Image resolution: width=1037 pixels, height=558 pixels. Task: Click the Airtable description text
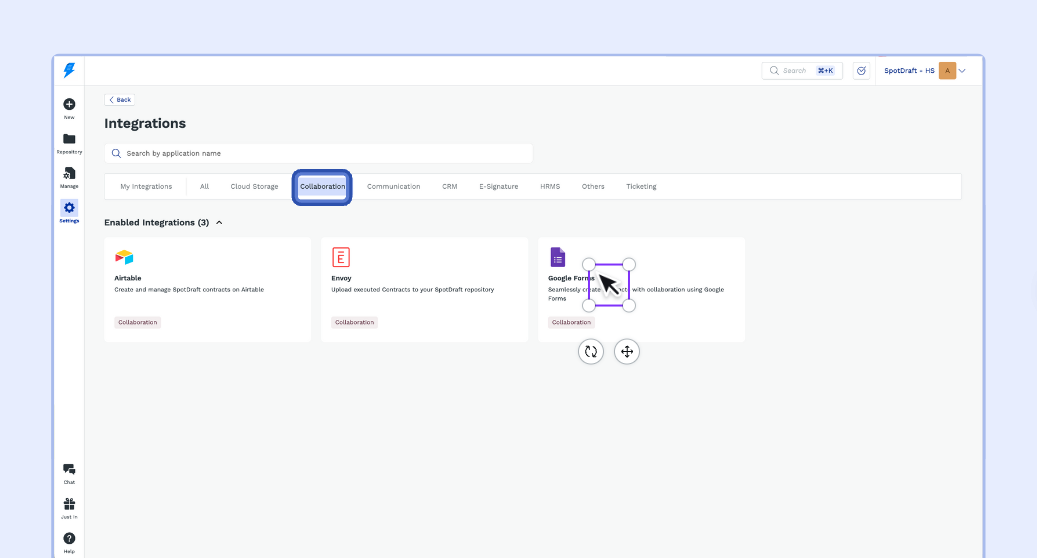tap(189, 290)
